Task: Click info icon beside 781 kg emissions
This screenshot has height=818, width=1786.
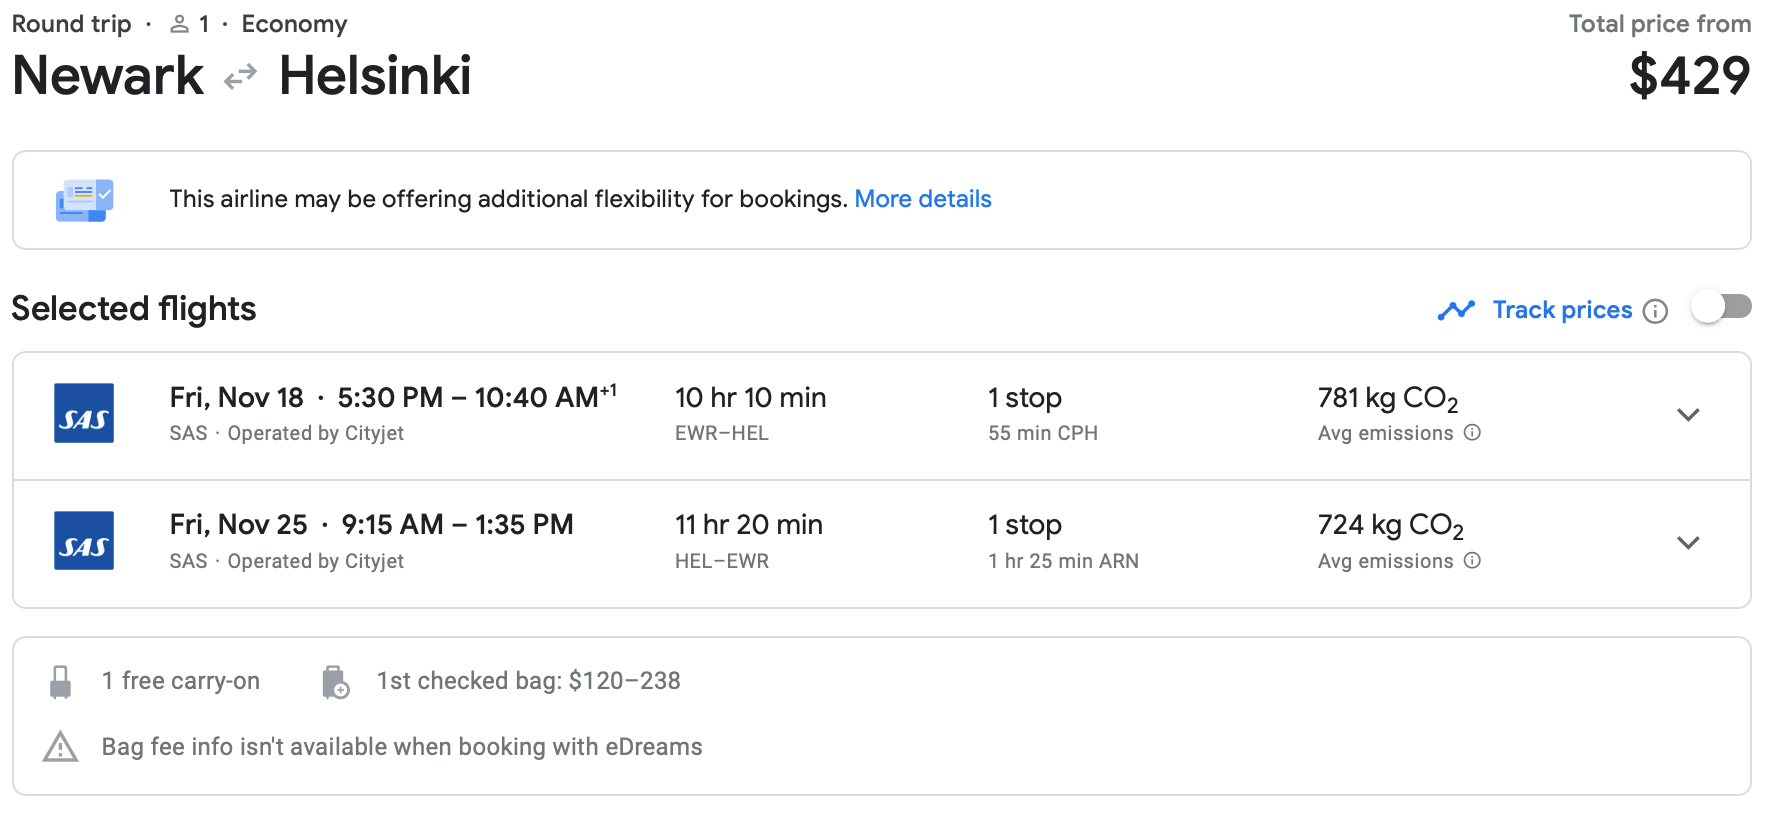Action: (x=1472, y=433)
